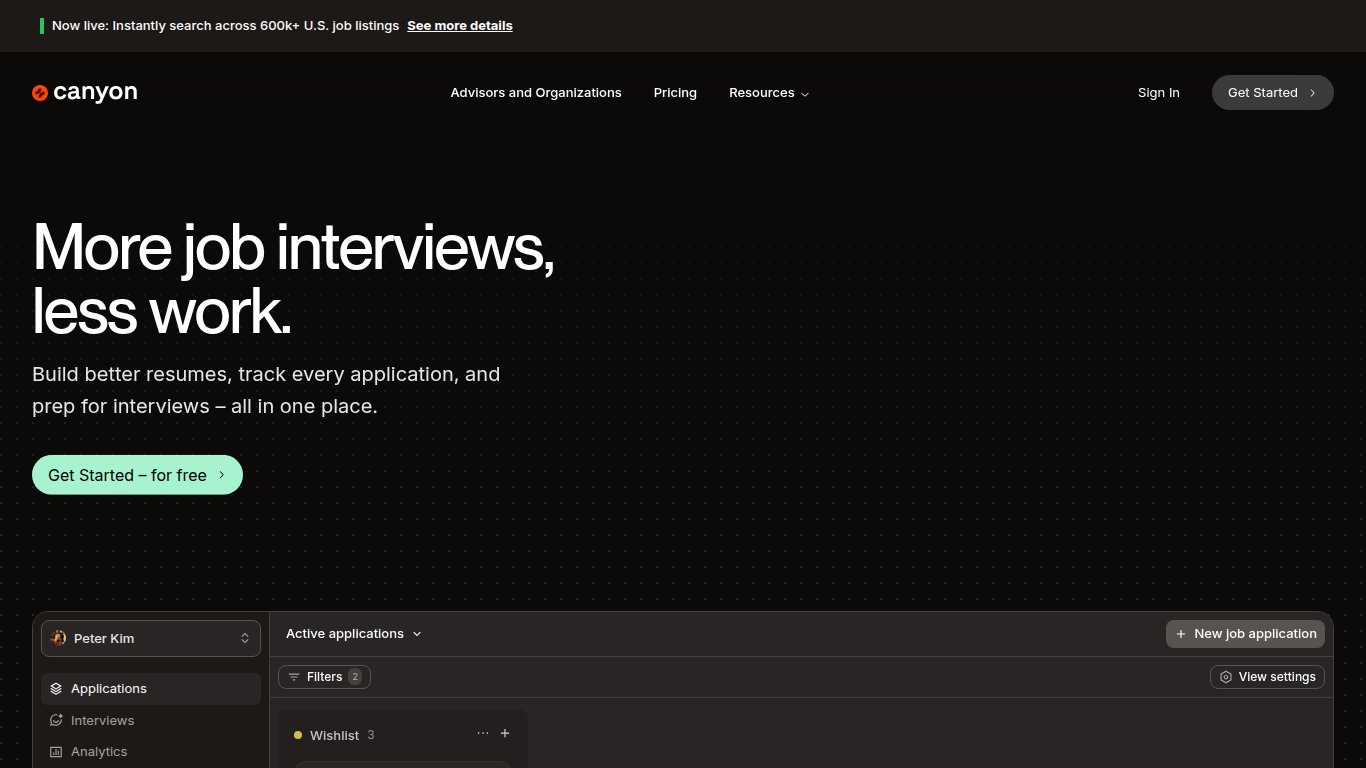Open the Pricing page
Viewport: 1366px width, 768px height.
[x=675, y=93]
